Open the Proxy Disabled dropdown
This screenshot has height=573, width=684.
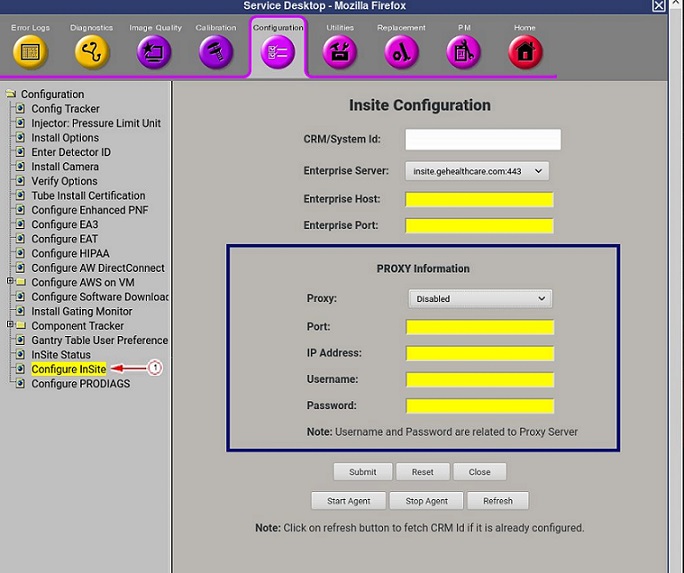point(480,298)
